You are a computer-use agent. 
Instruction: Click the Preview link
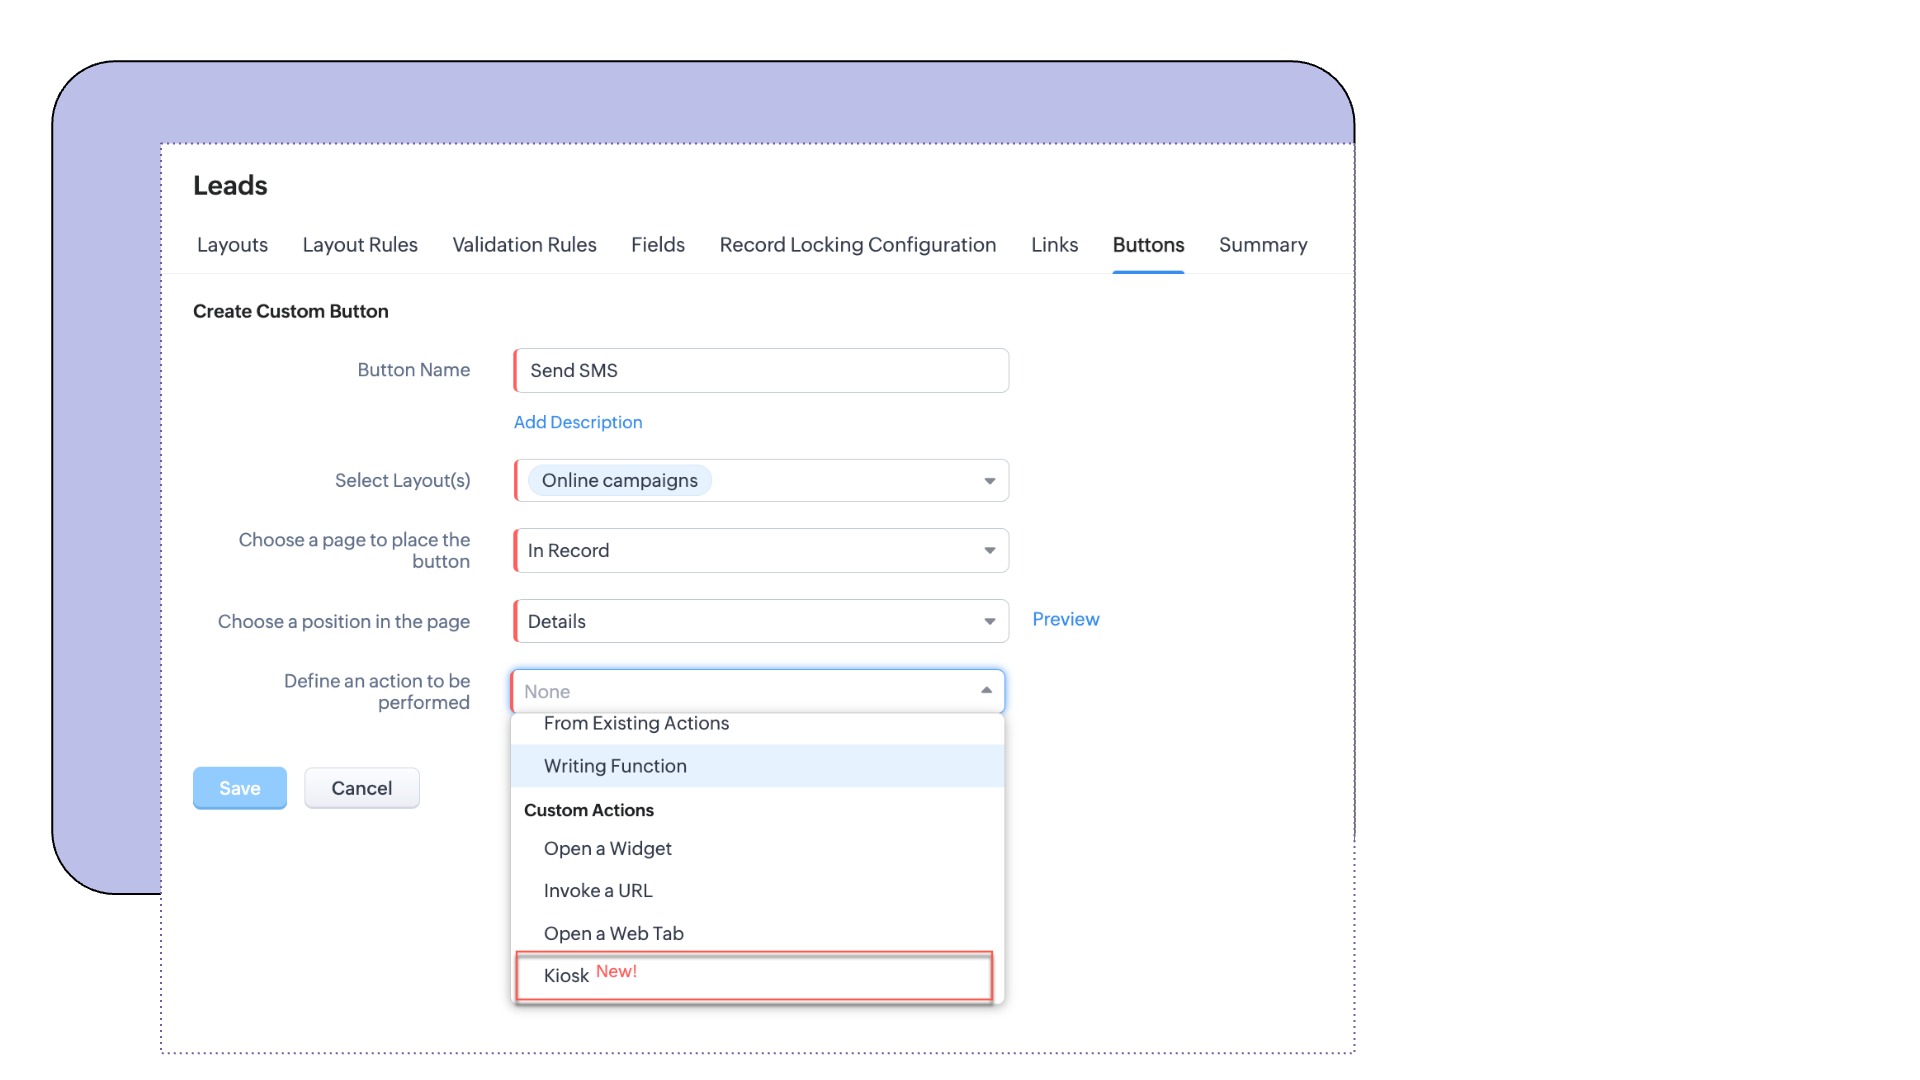1065,619
